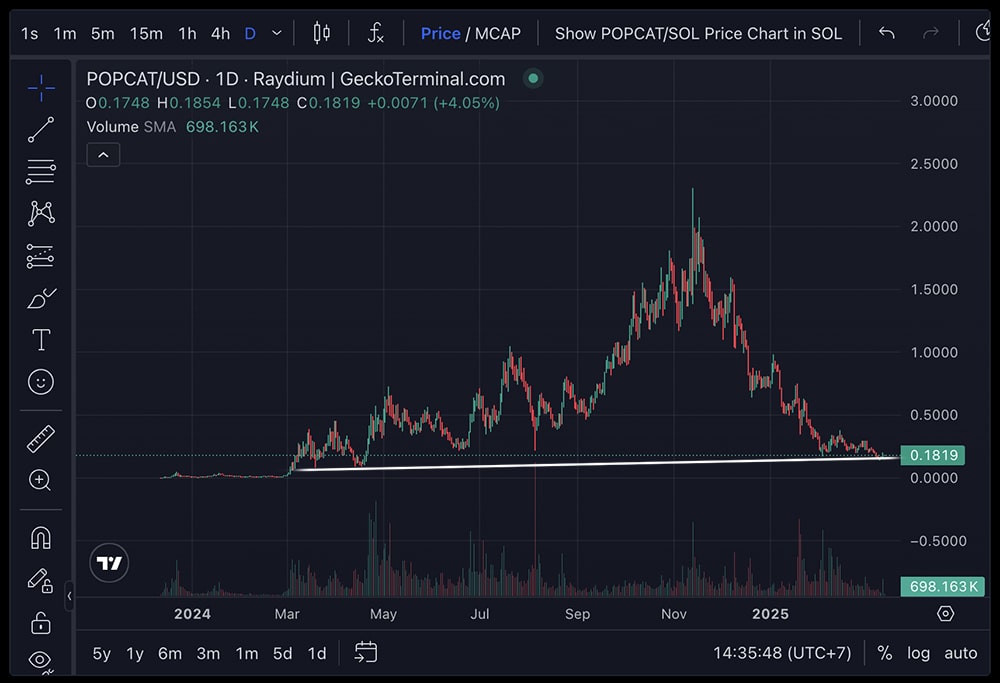Click the 0.1819 current price label
This screenshot has width=1000, height=683.
click(932, 455)
